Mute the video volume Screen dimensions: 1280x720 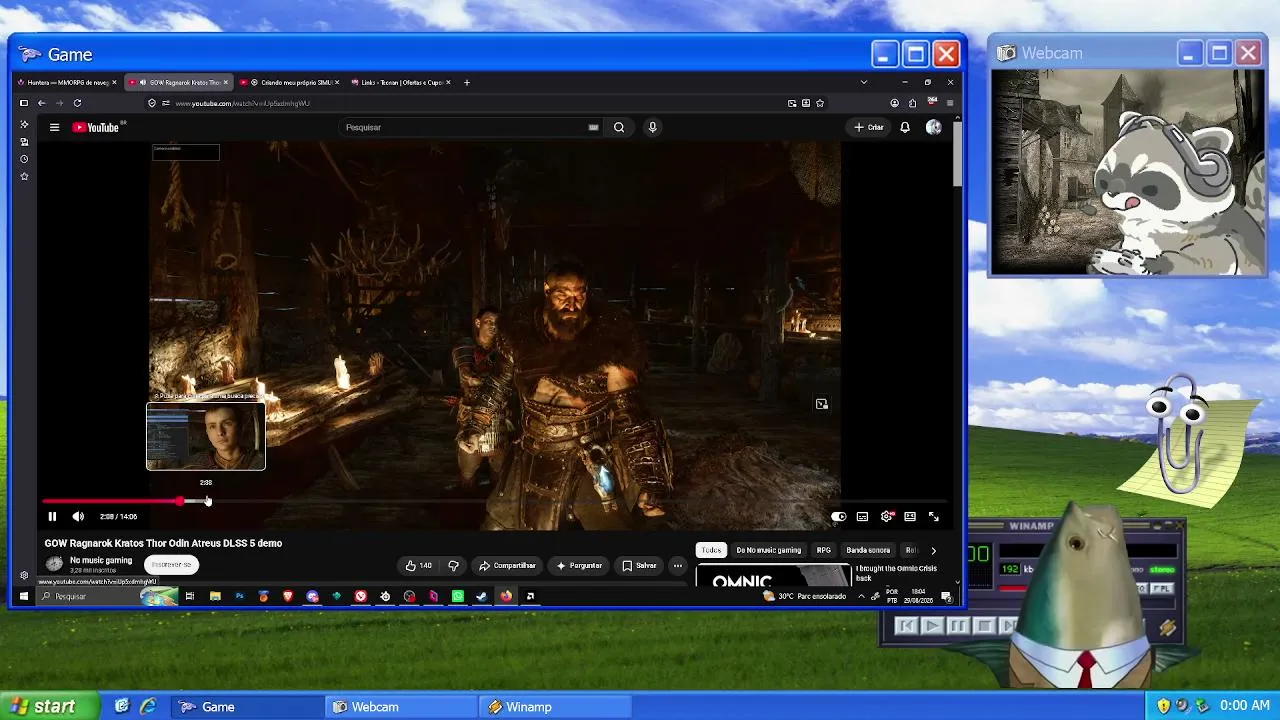coord(78,517)
